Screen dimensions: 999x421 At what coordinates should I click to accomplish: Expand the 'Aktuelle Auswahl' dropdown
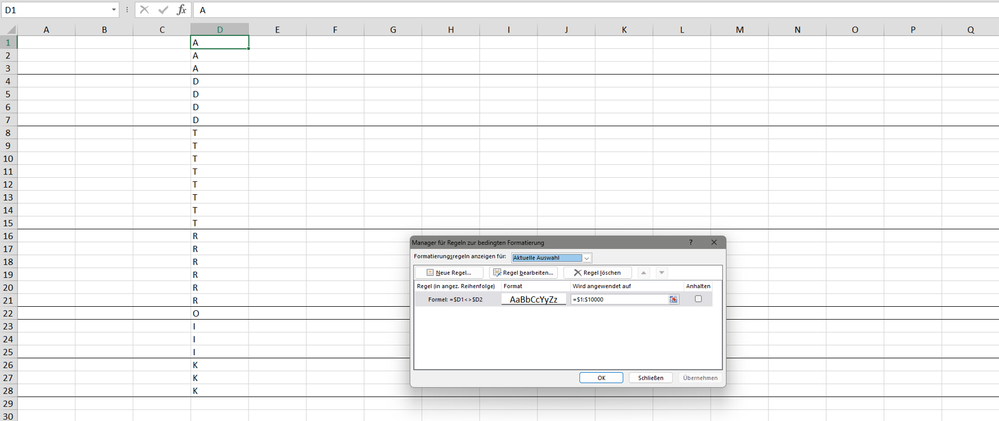pyautogui.click(x=587, y=258)
